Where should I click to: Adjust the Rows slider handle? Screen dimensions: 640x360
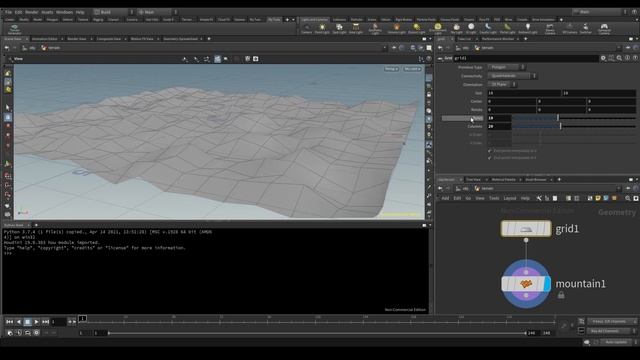pos(558,118)
